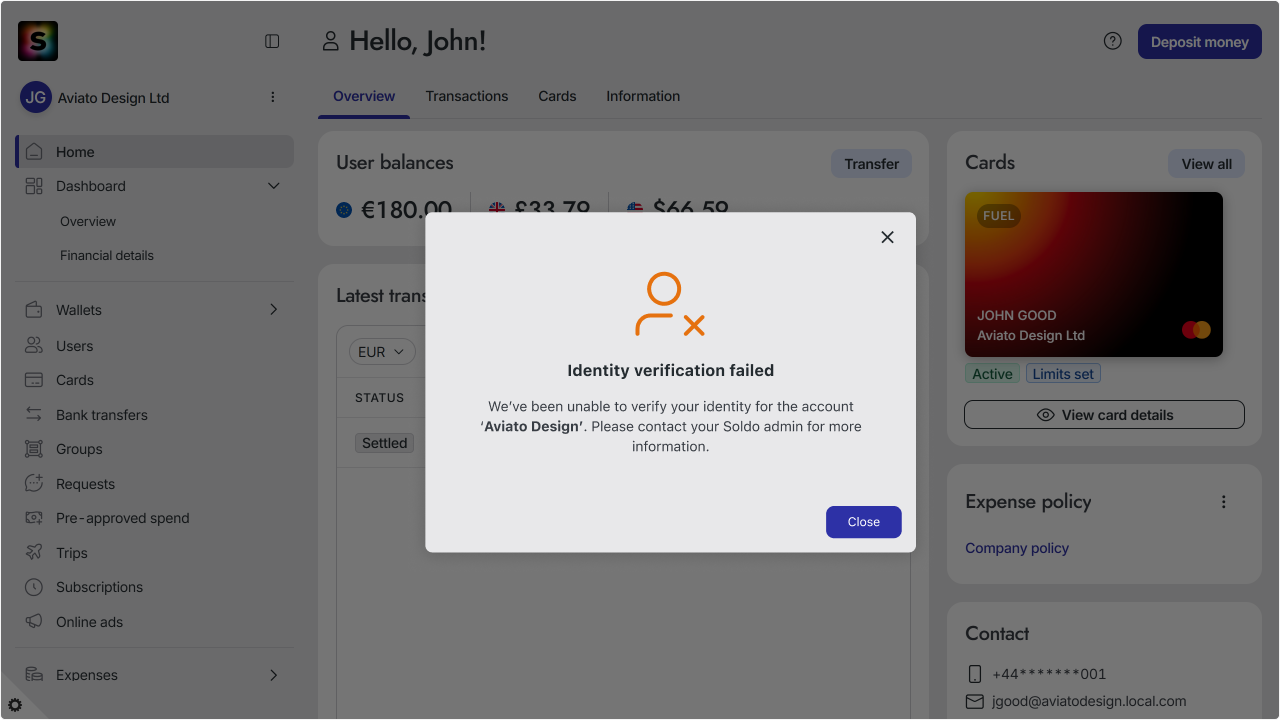Open the help question mark icon
The height and width of the screenshot is (720, 1280).
point(1113,41)
